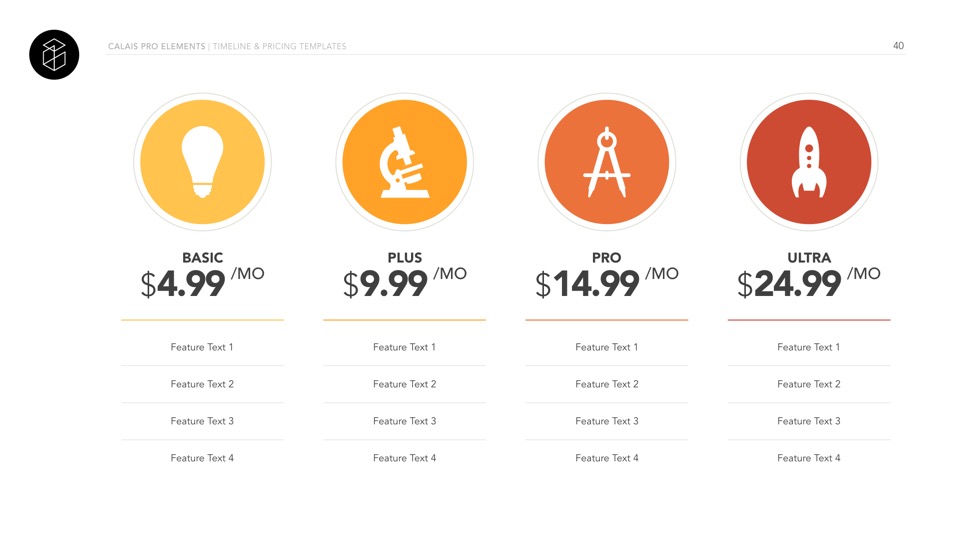Click the $24.99 price text
Viewport: 960px width, 540px height.
tap(790, 285)
